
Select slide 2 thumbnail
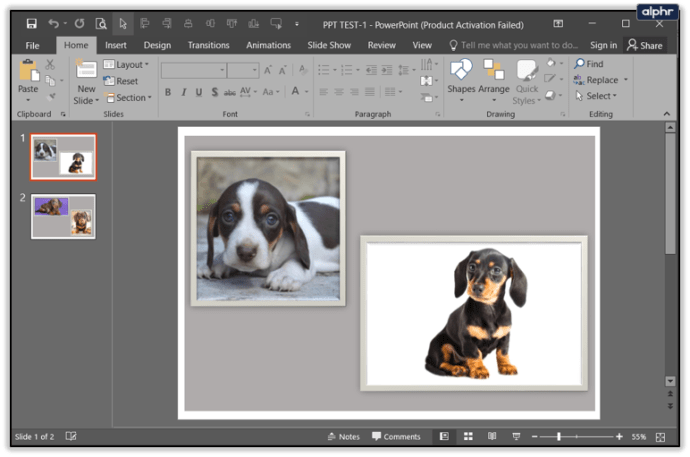click(63, 215)
